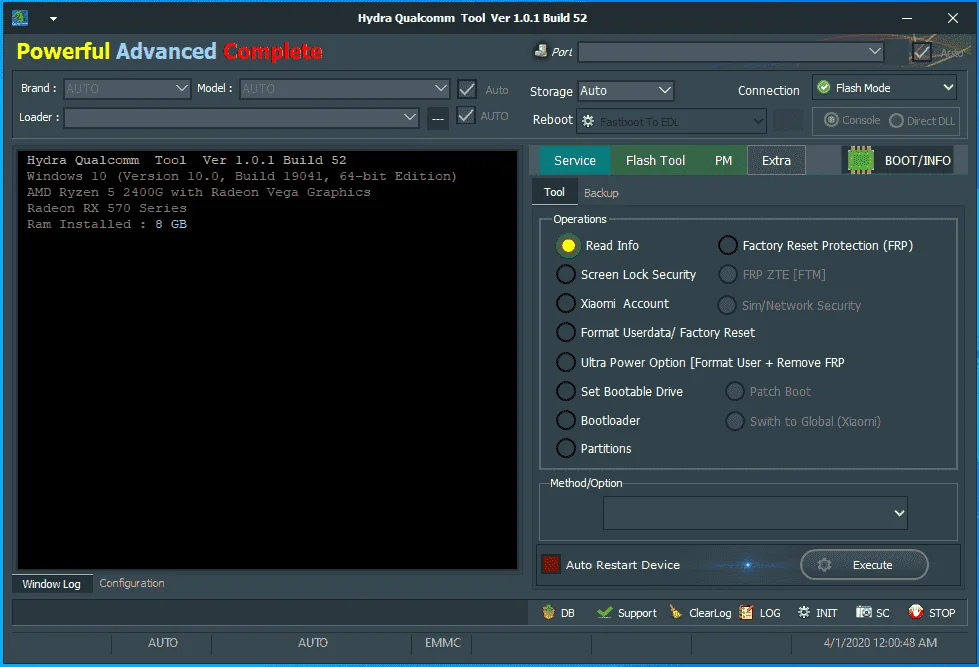Viewport: 979px width, 667px height.
Task: Open the Configuration tab
Action: coord(132,583)
